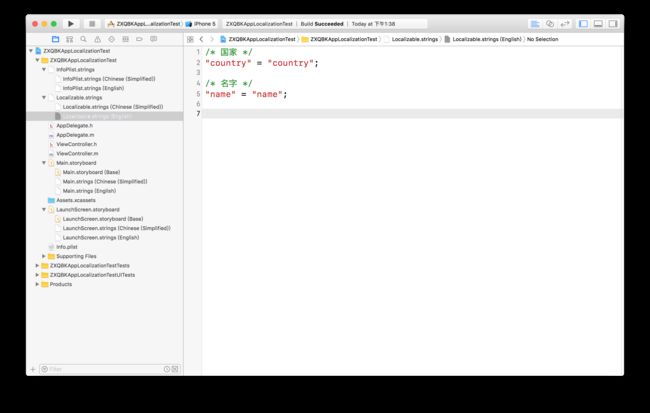Image resolution: width=650 pixels, height=413 pixels.
Task: Collapse the root ZXQBKAppLocalizationTest project
Action: [x=31, y=51]
